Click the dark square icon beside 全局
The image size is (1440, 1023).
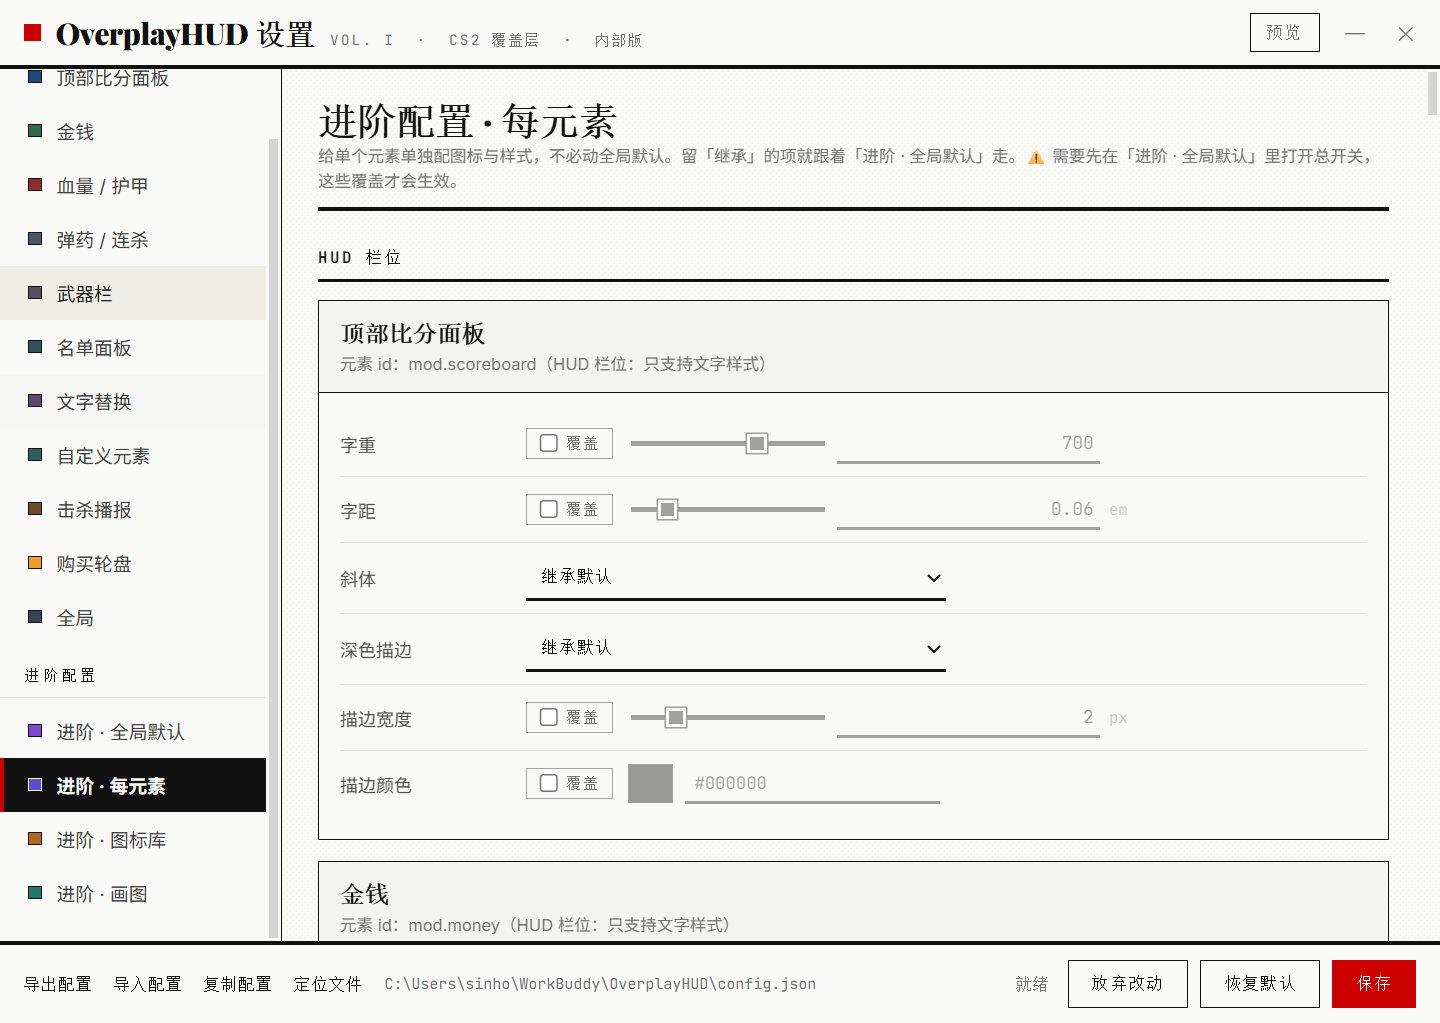35,616
